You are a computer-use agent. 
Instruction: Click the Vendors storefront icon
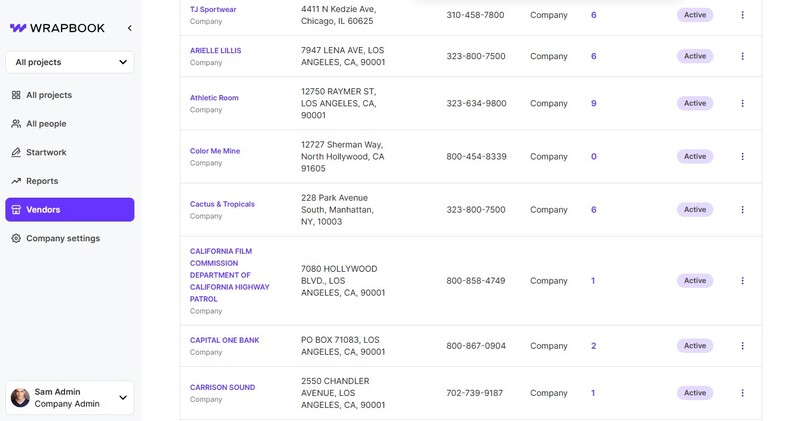pyautogui.click(x=16, y=210)
